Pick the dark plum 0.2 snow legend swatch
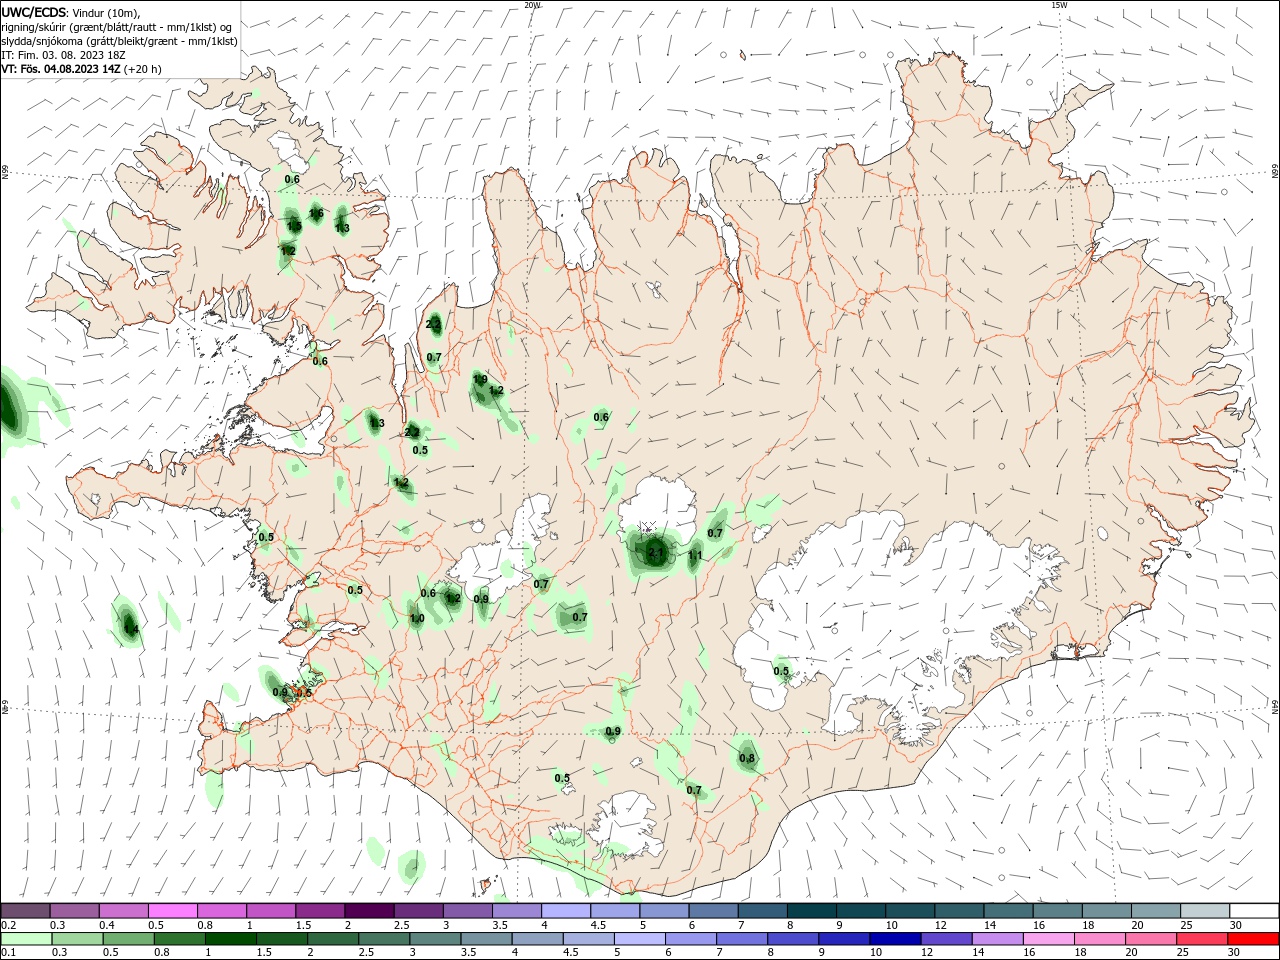Screen dimensions: 1280x960 25,911
